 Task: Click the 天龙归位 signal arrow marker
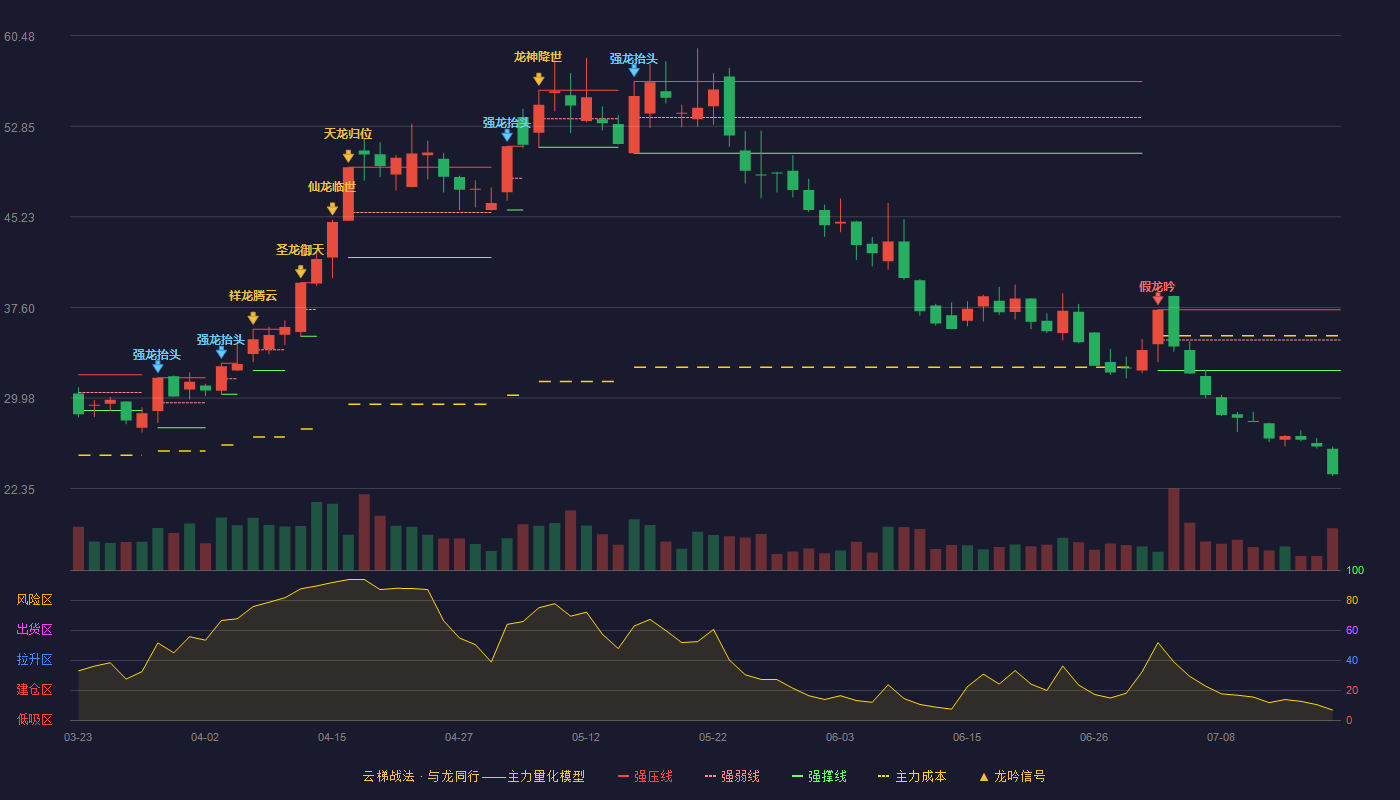tap(348, 156)
